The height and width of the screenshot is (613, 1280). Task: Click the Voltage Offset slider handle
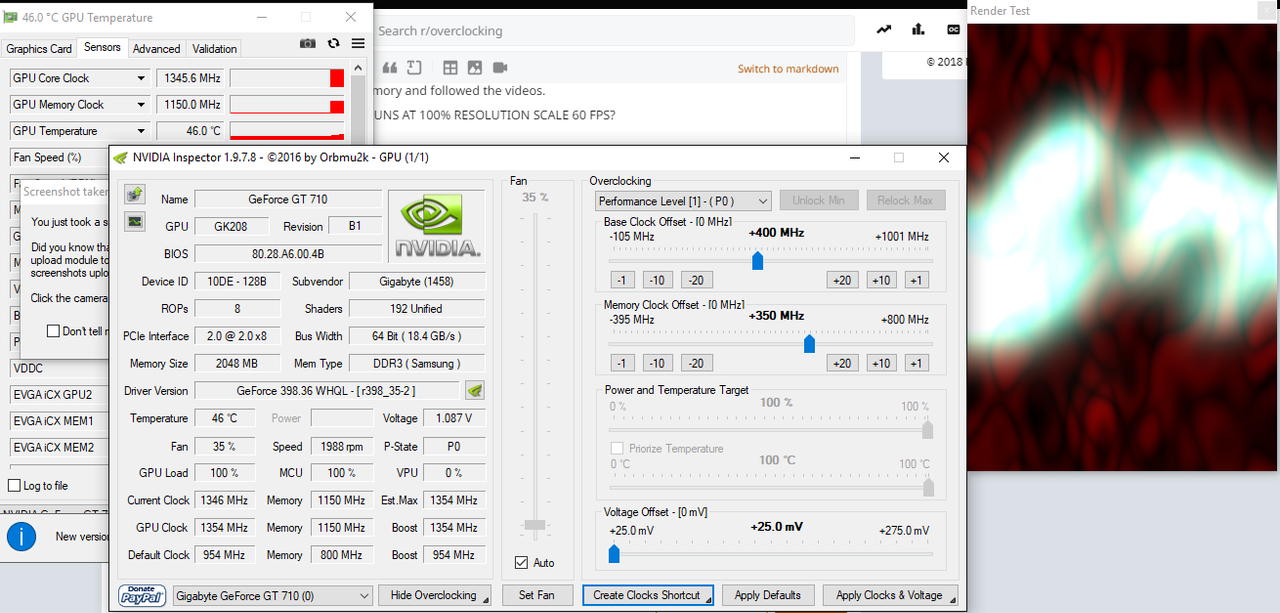(614, 554)
